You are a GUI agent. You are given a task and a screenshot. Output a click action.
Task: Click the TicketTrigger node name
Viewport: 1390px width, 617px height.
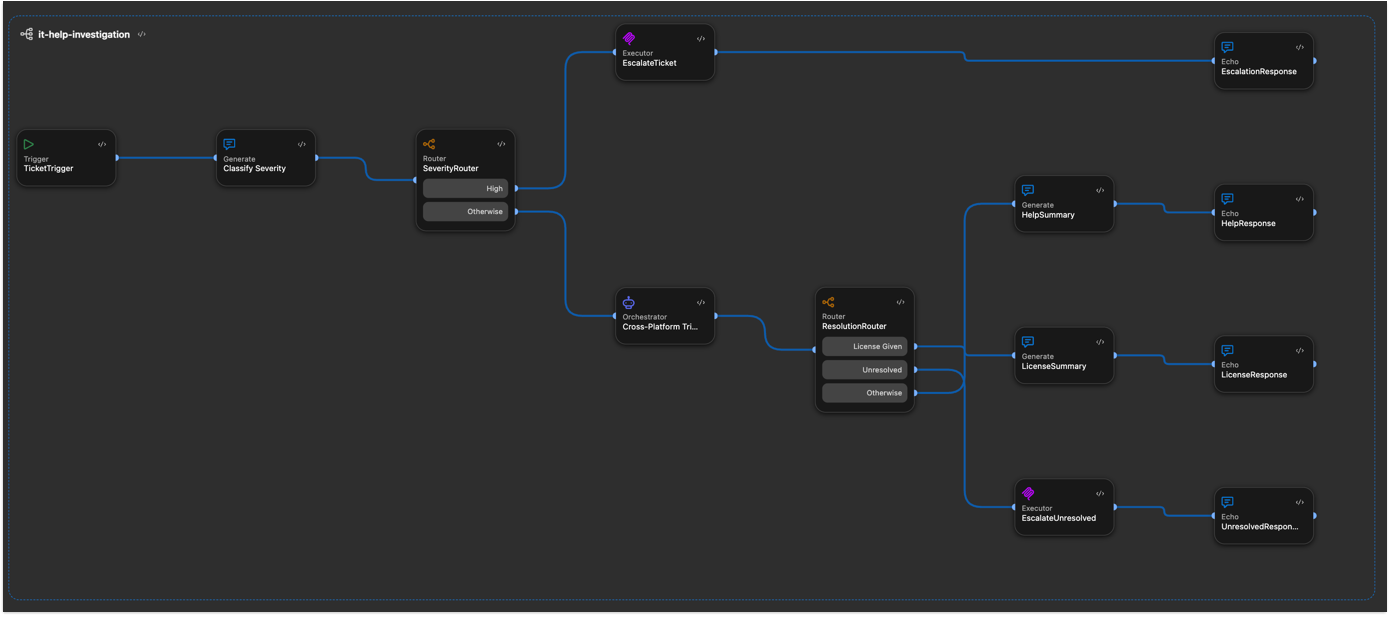coord(48,168)
